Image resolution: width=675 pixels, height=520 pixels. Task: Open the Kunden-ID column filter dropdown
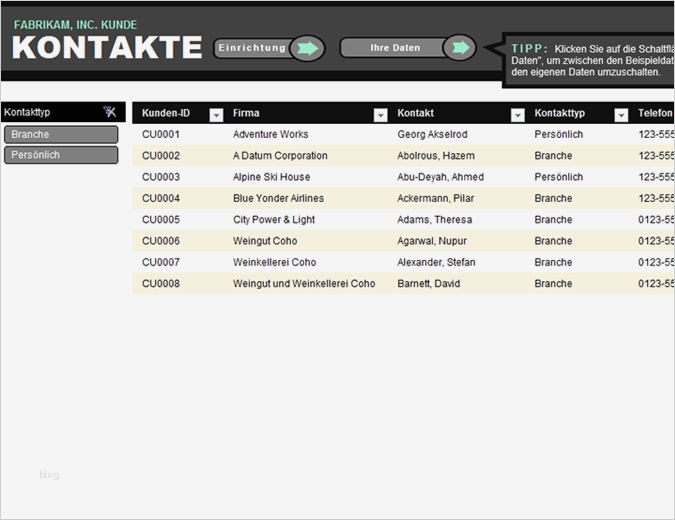pos(216,115)
